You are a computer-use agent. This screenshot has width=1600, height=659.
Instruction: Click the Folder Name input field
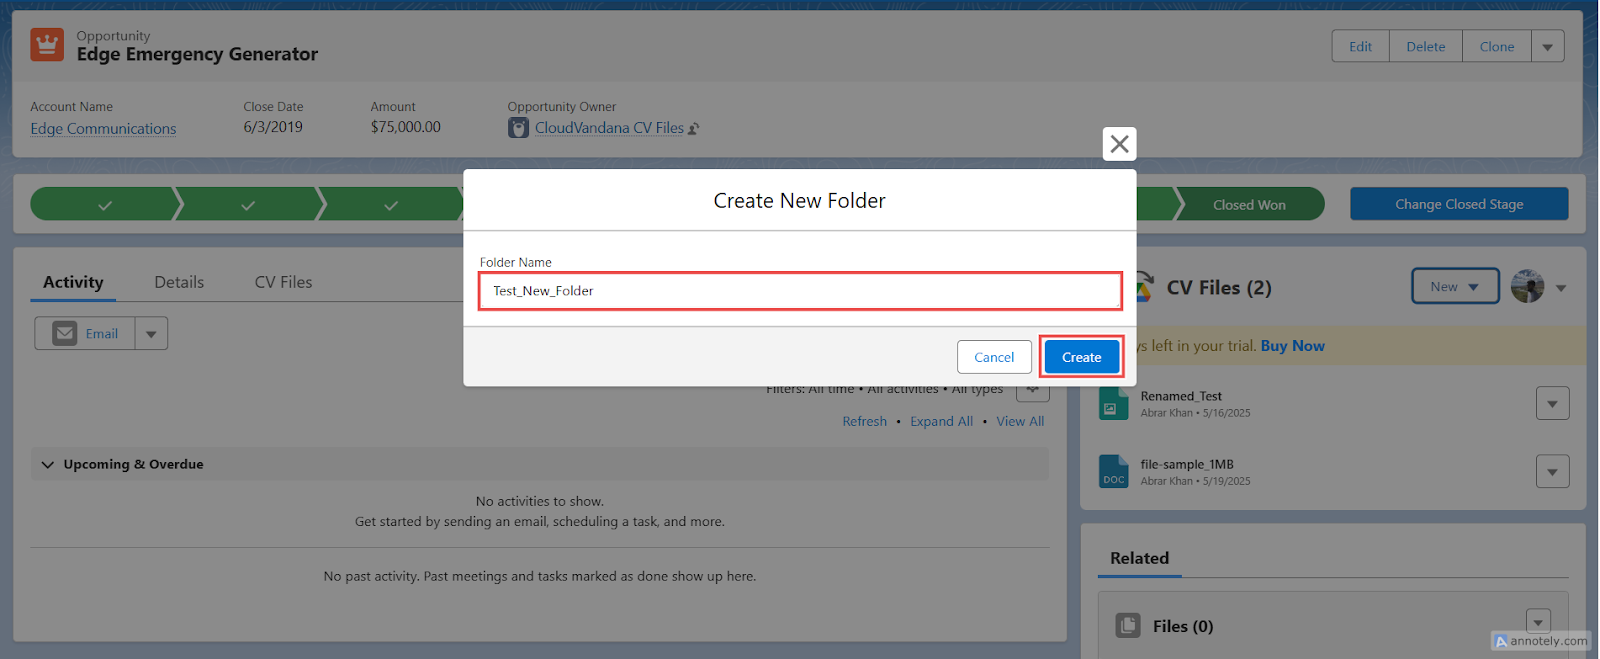[x=800, y=291]
